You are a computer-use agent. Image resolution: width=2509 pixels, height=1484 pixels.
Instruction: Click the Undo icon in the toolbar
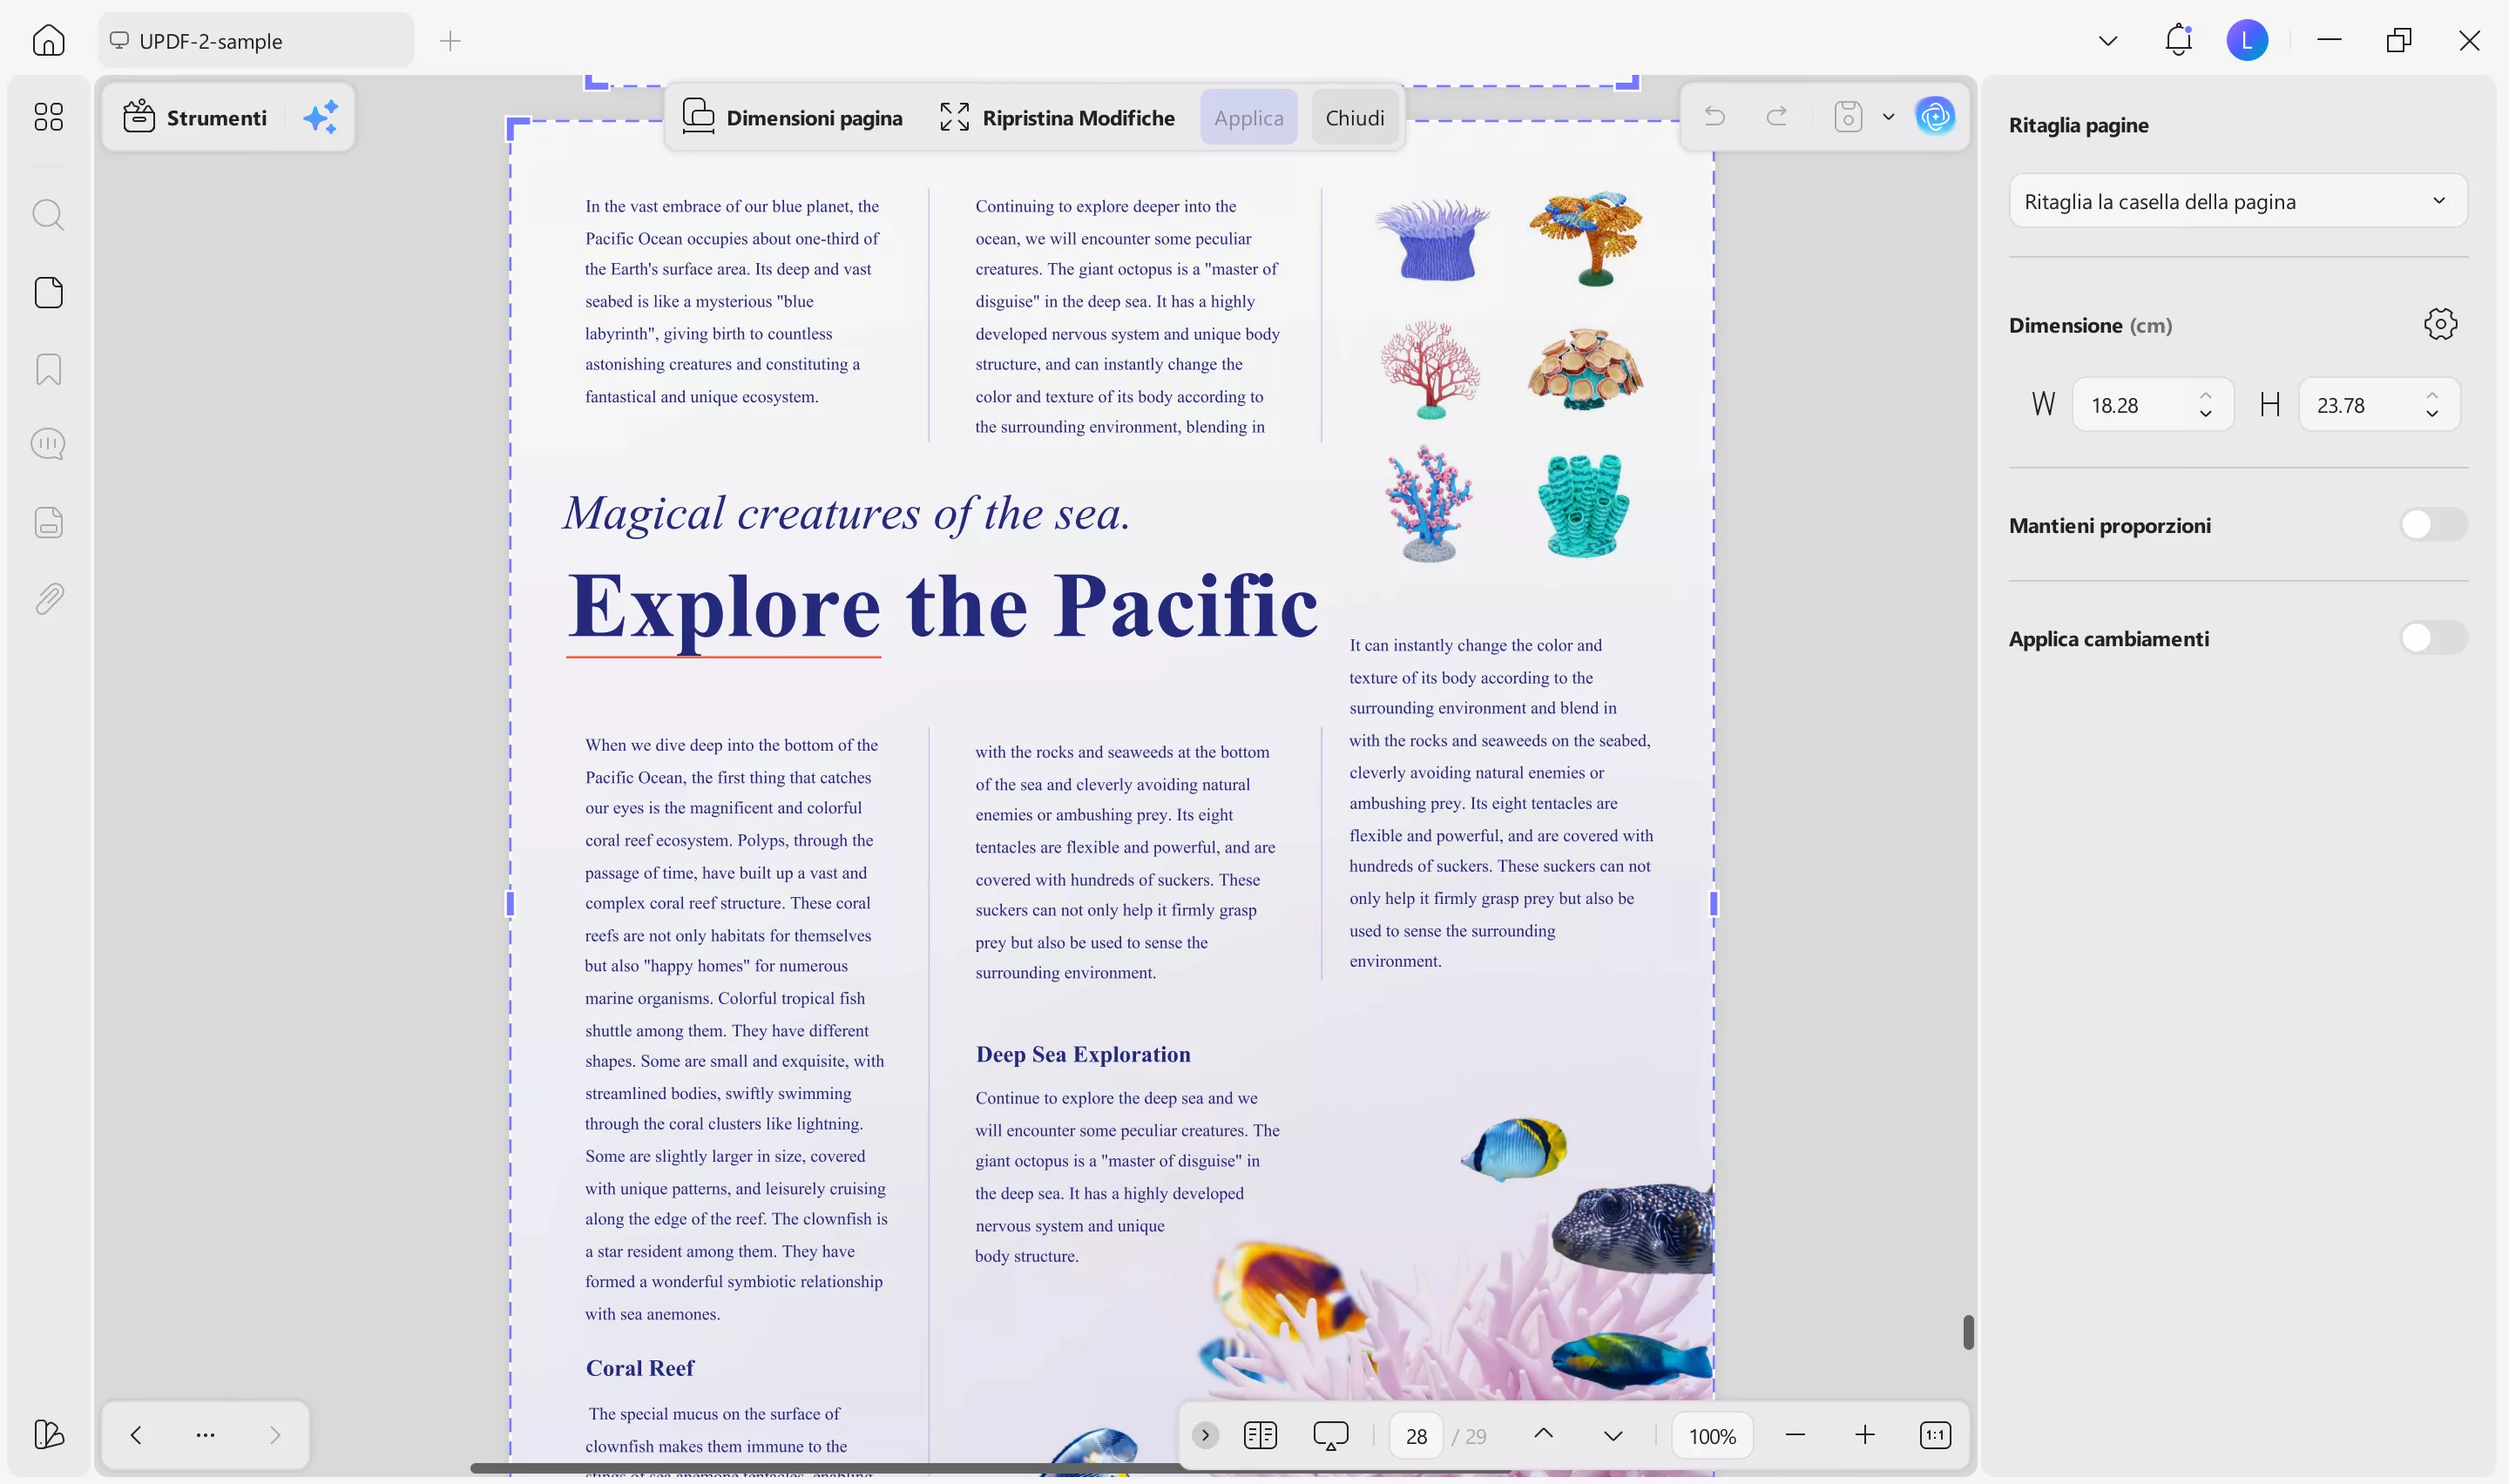tap(1714, 116)
